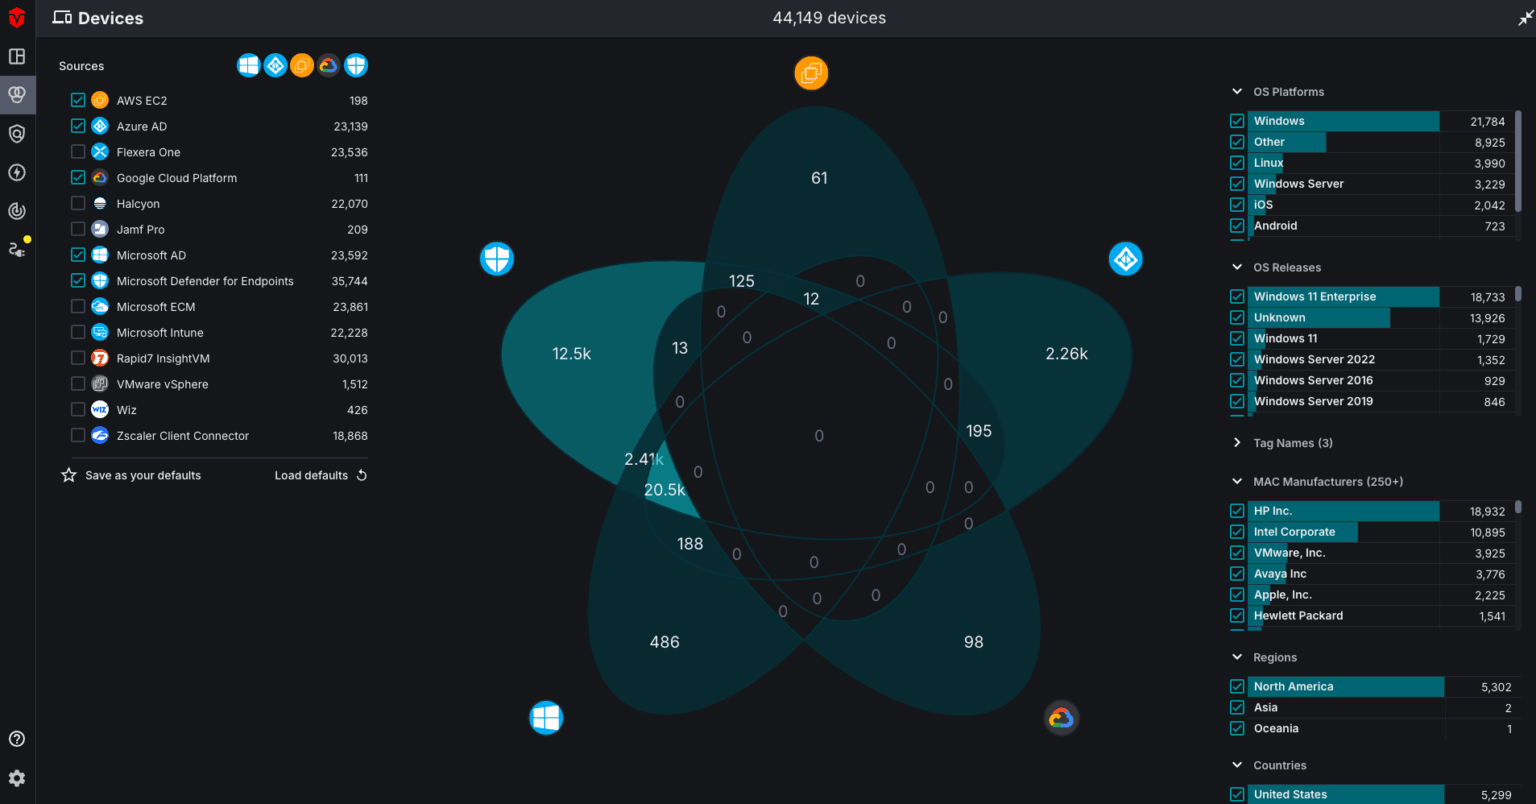Screen dimensions: 1536x804
Task: Open the dashboard layout icon in the sidebar
Action: coord(17,56)
